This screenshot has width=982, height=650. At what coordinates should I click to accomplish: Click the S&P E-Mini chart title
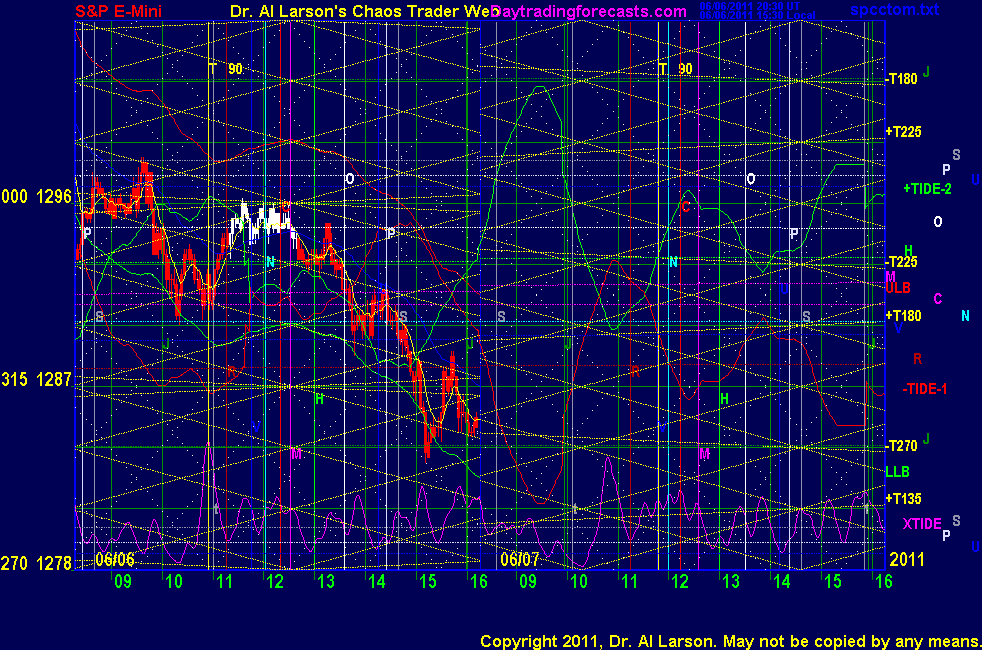[119, 11]
